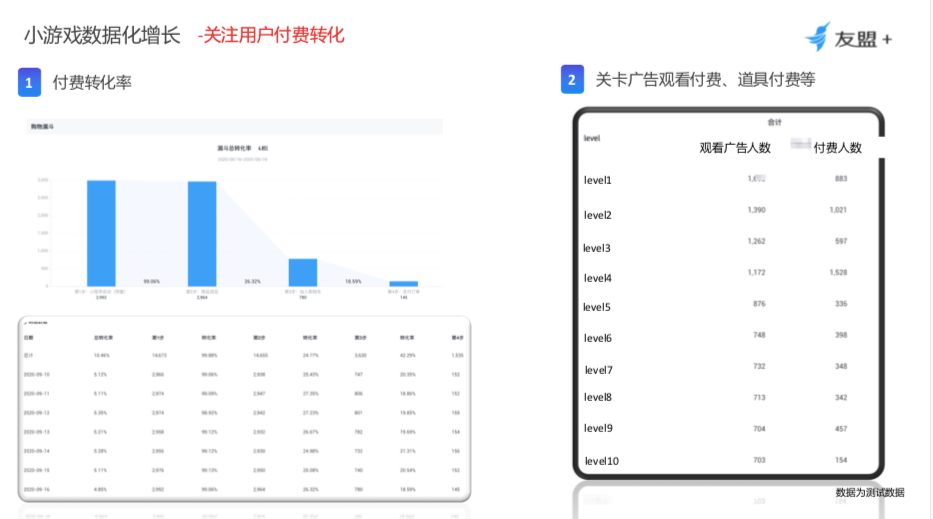
Task: Click the 数据为测试数据 note
Action: click(870, 492)
